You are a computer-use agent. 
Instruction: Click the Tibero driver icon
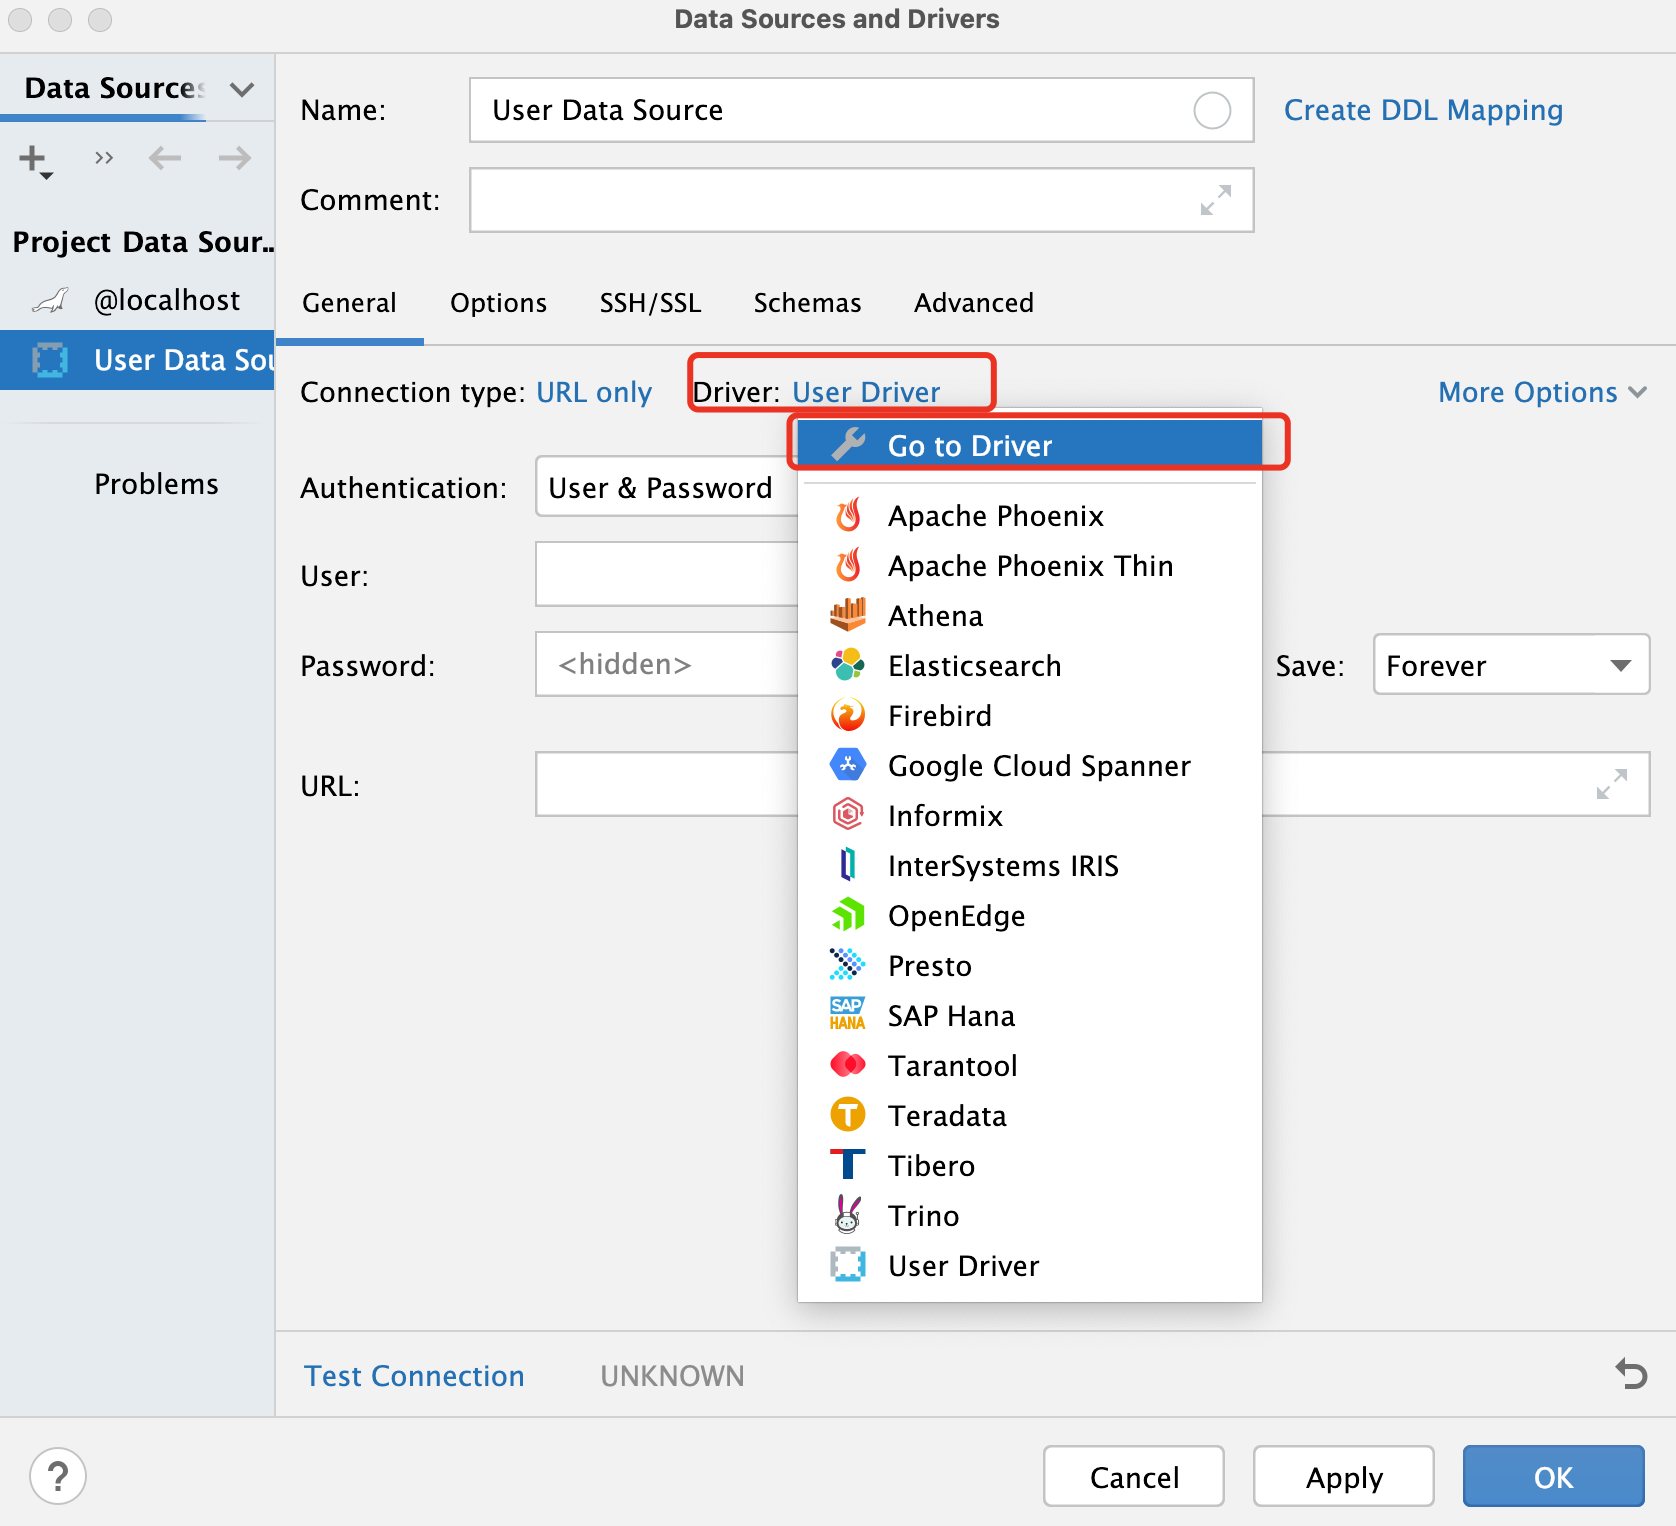click(x=848, y=1165)
